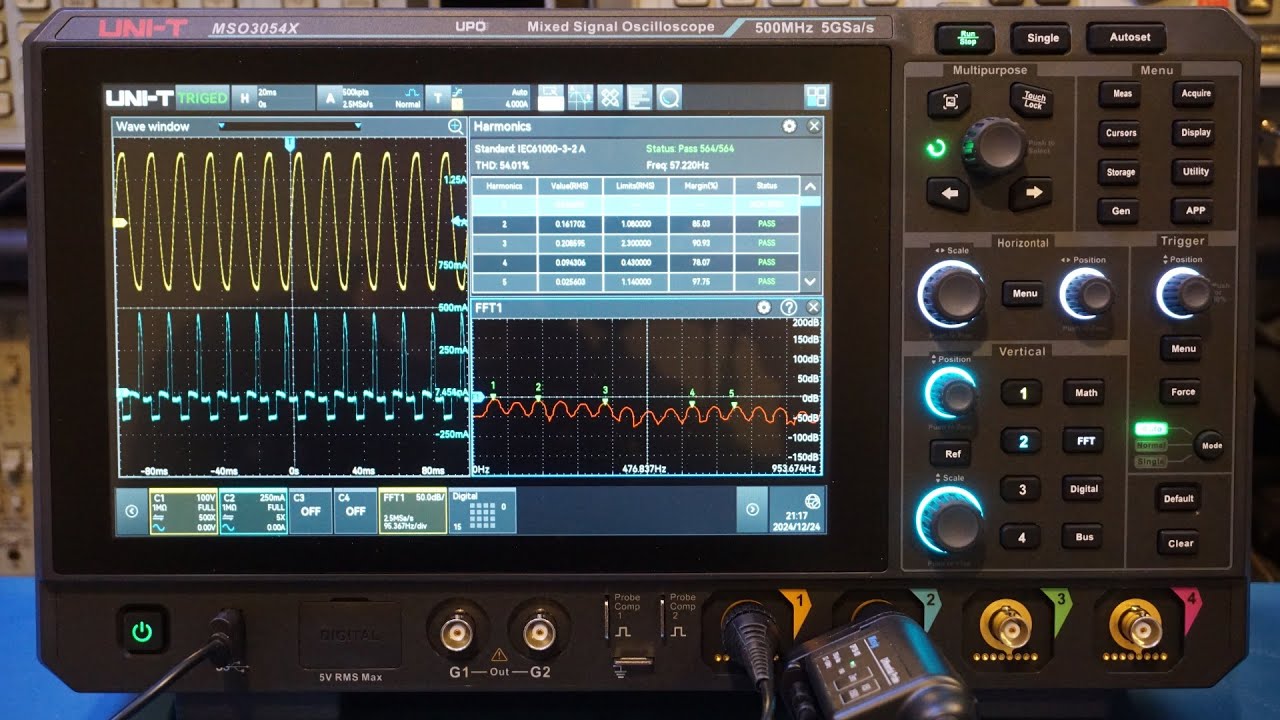The width and height of the screenshot is (1280, 720).
Task: Tap the list-style icon in top toolbar
Action: pos(640,97)
